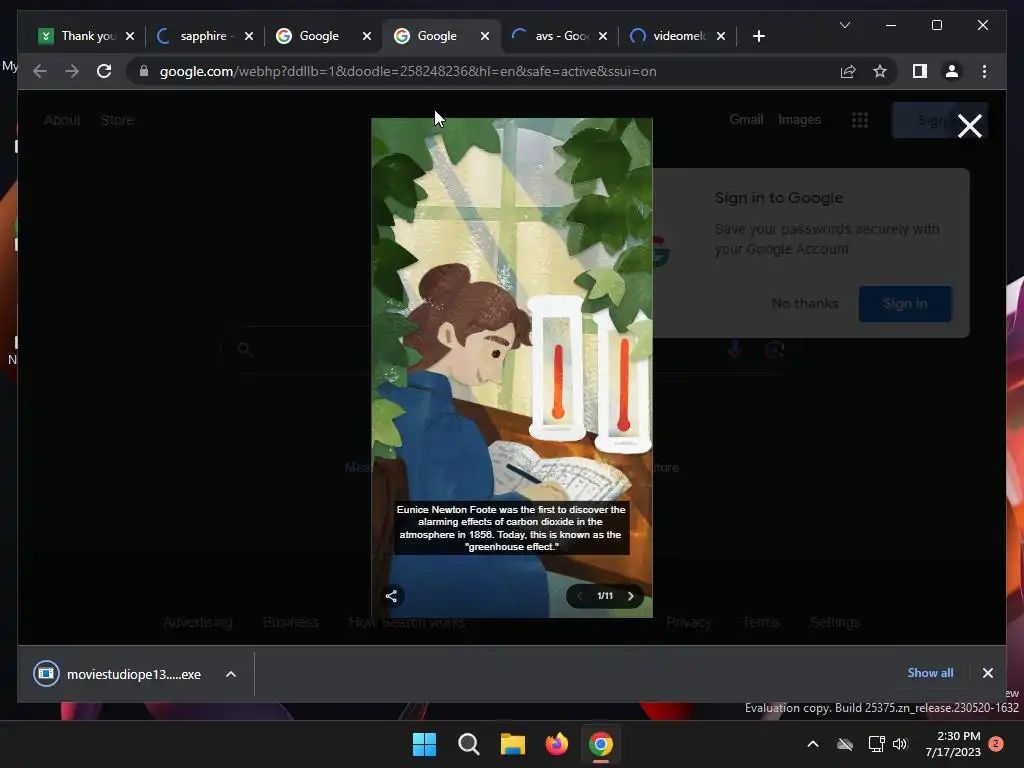The height and width of the screenshot is (768, 1024).
Task: Open the Settings footer menu
Action: tap(835, 622)
